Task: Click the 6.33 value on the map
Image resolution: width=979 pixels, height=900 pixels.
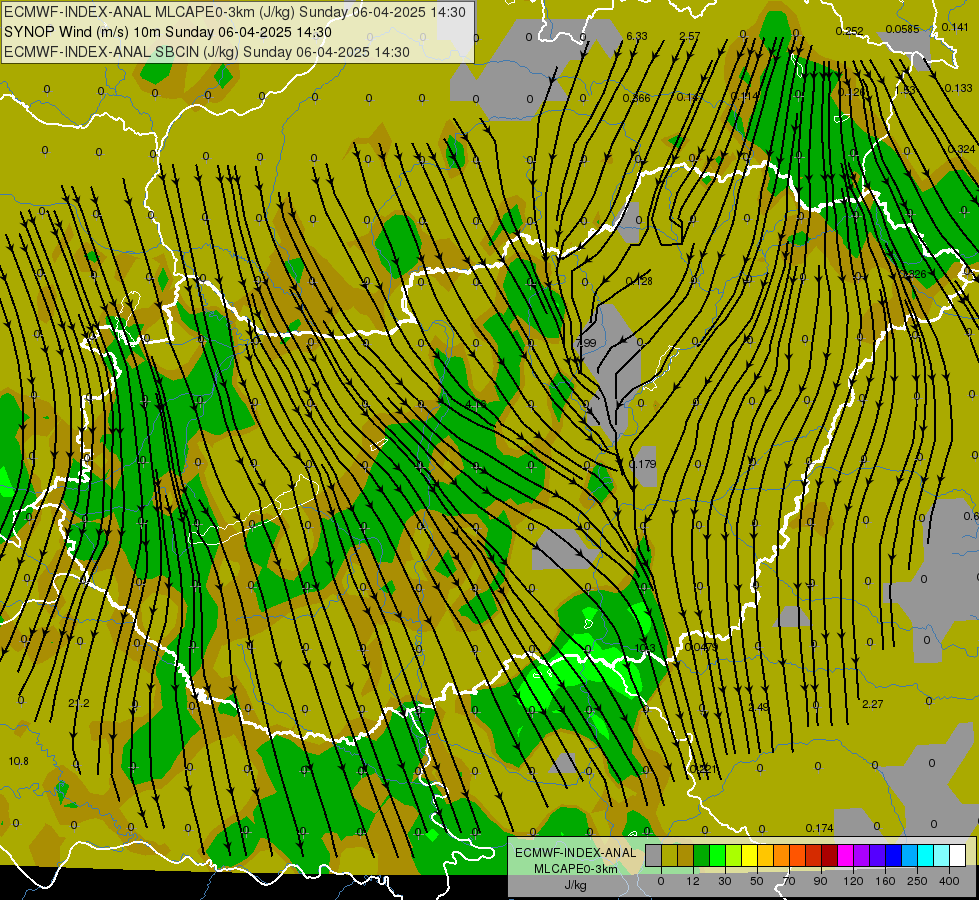Action: 637,36
